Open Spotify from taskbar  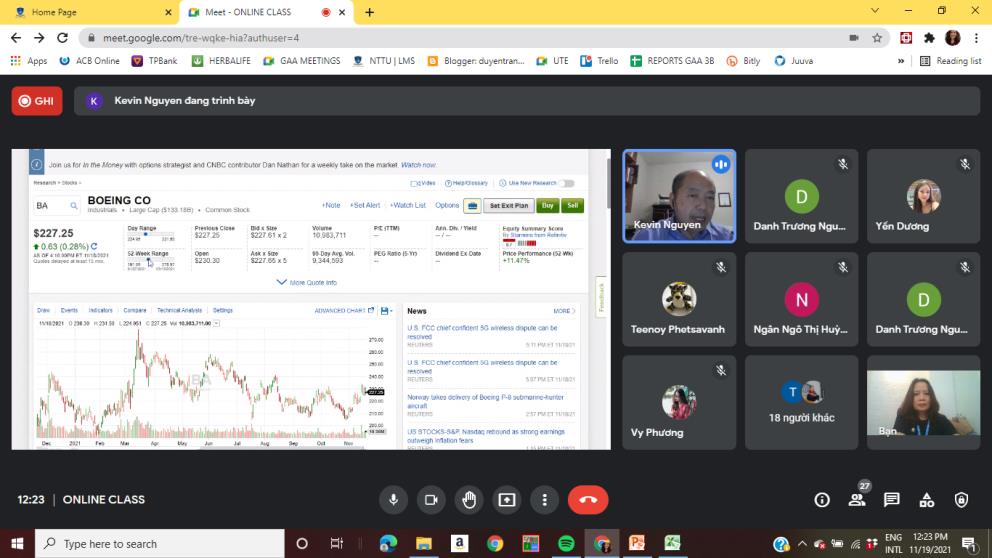[x=566, y=543]
